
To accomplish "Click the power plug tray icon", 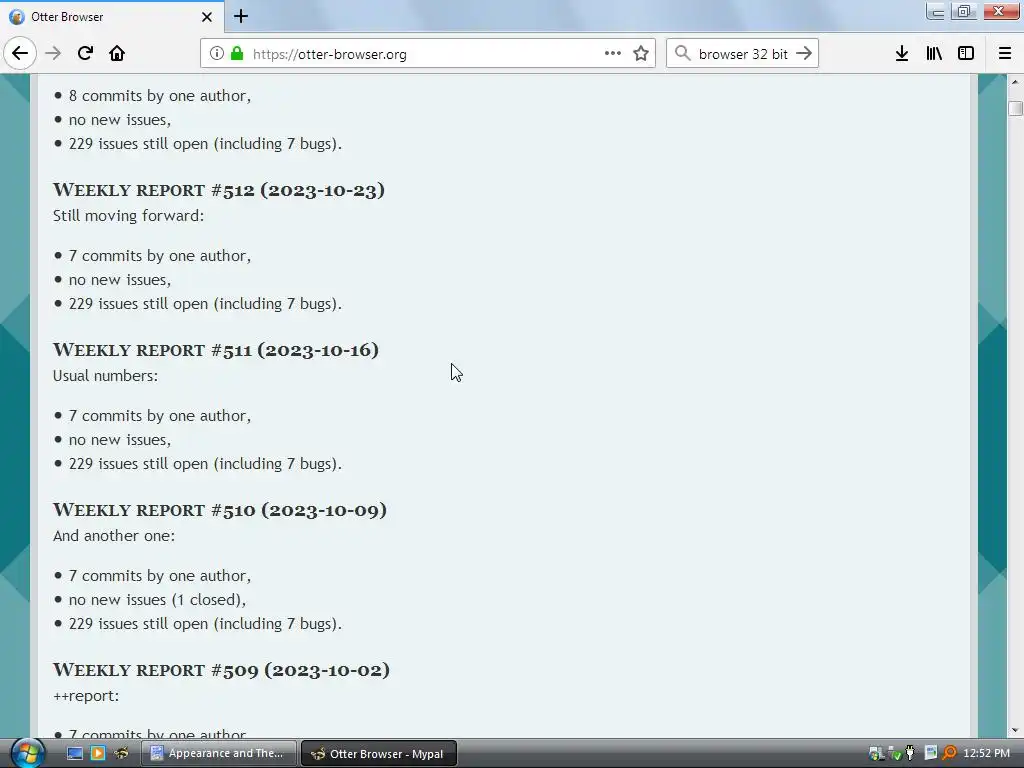I will (x=910, y=754).
